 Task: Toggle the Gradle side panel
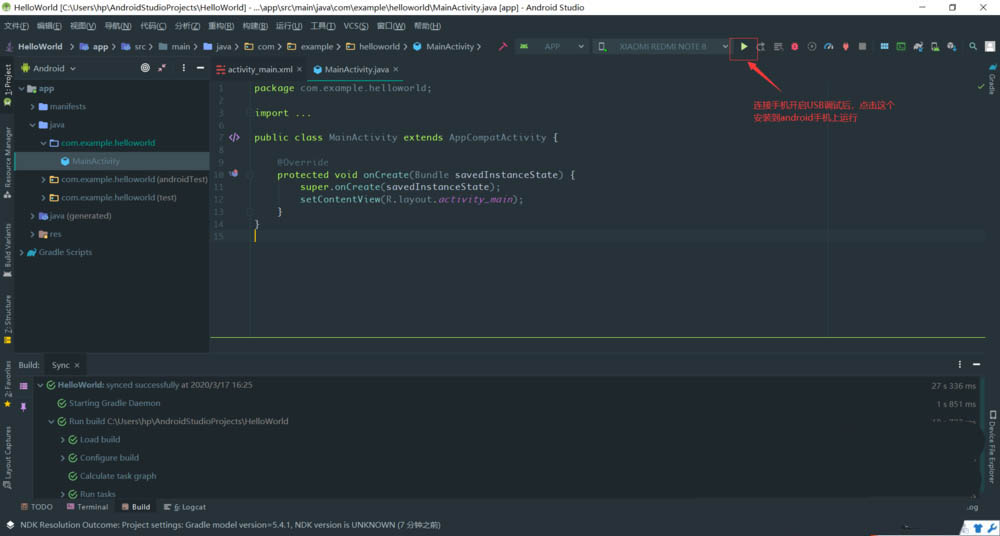pyautogui.click(x=992, y=78)
